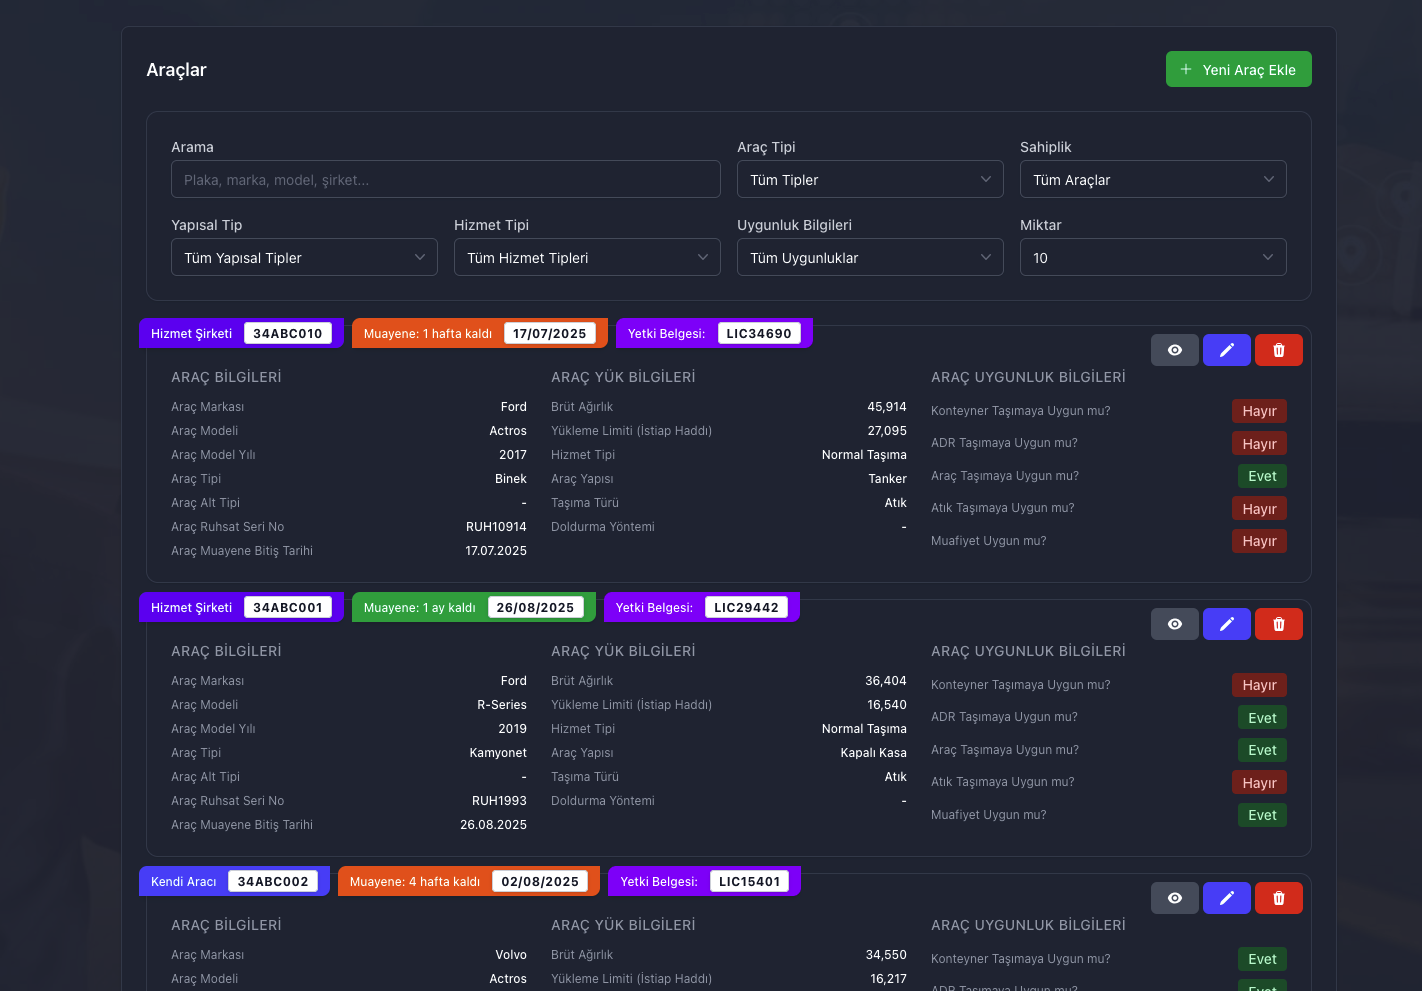Screen dimensions: 1422x991
Task: Expand the Sahiplik filter dropdown
Action: click(x=1152, y=180)
